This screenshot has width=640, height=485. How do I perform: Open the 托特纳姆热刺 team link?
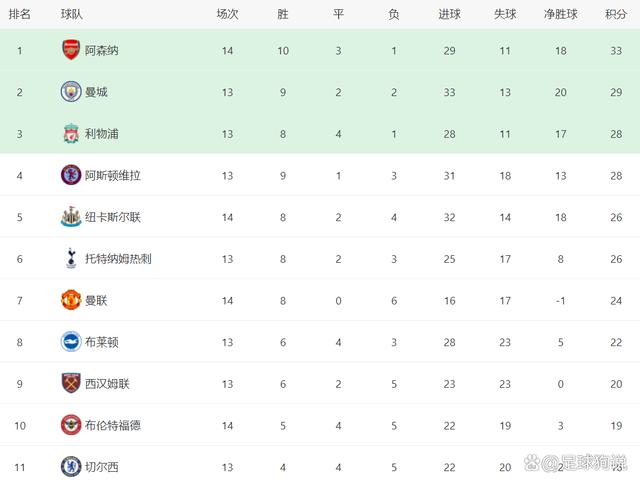point(118,259)
